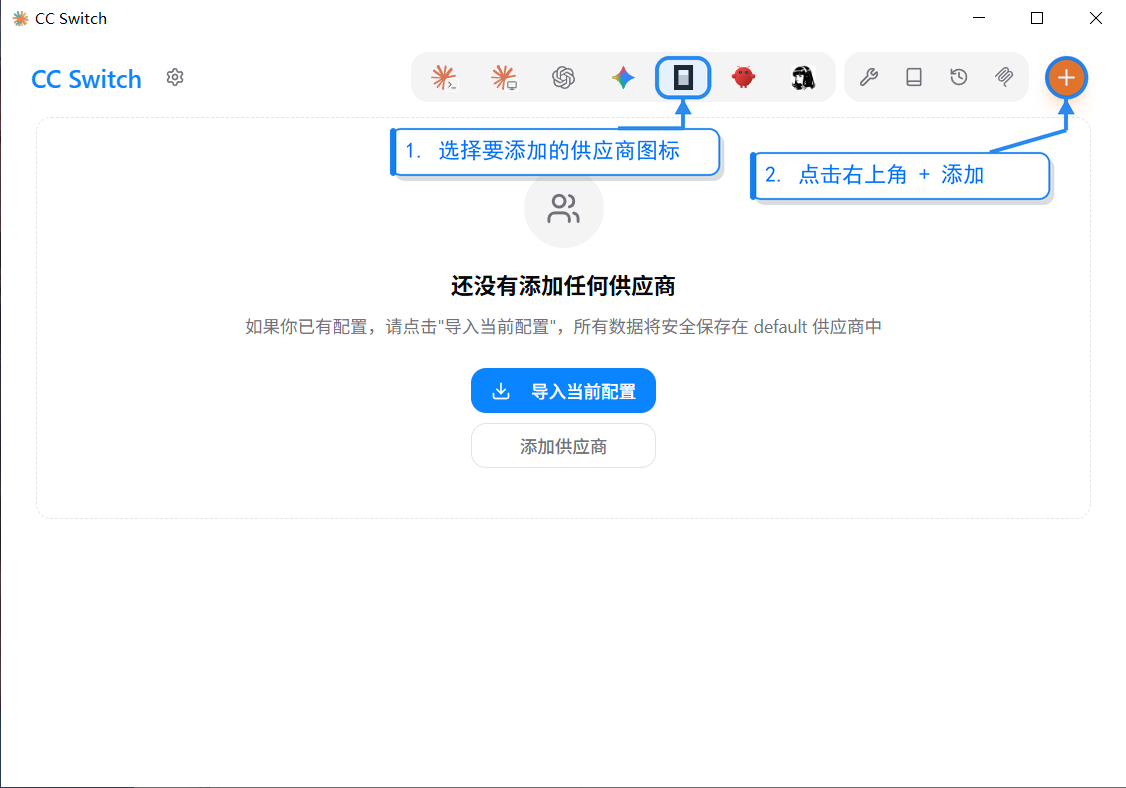The height and width of the screenshot is (788, 1126).
Task: Open settings via the gear icon
Action: [175, 77]
